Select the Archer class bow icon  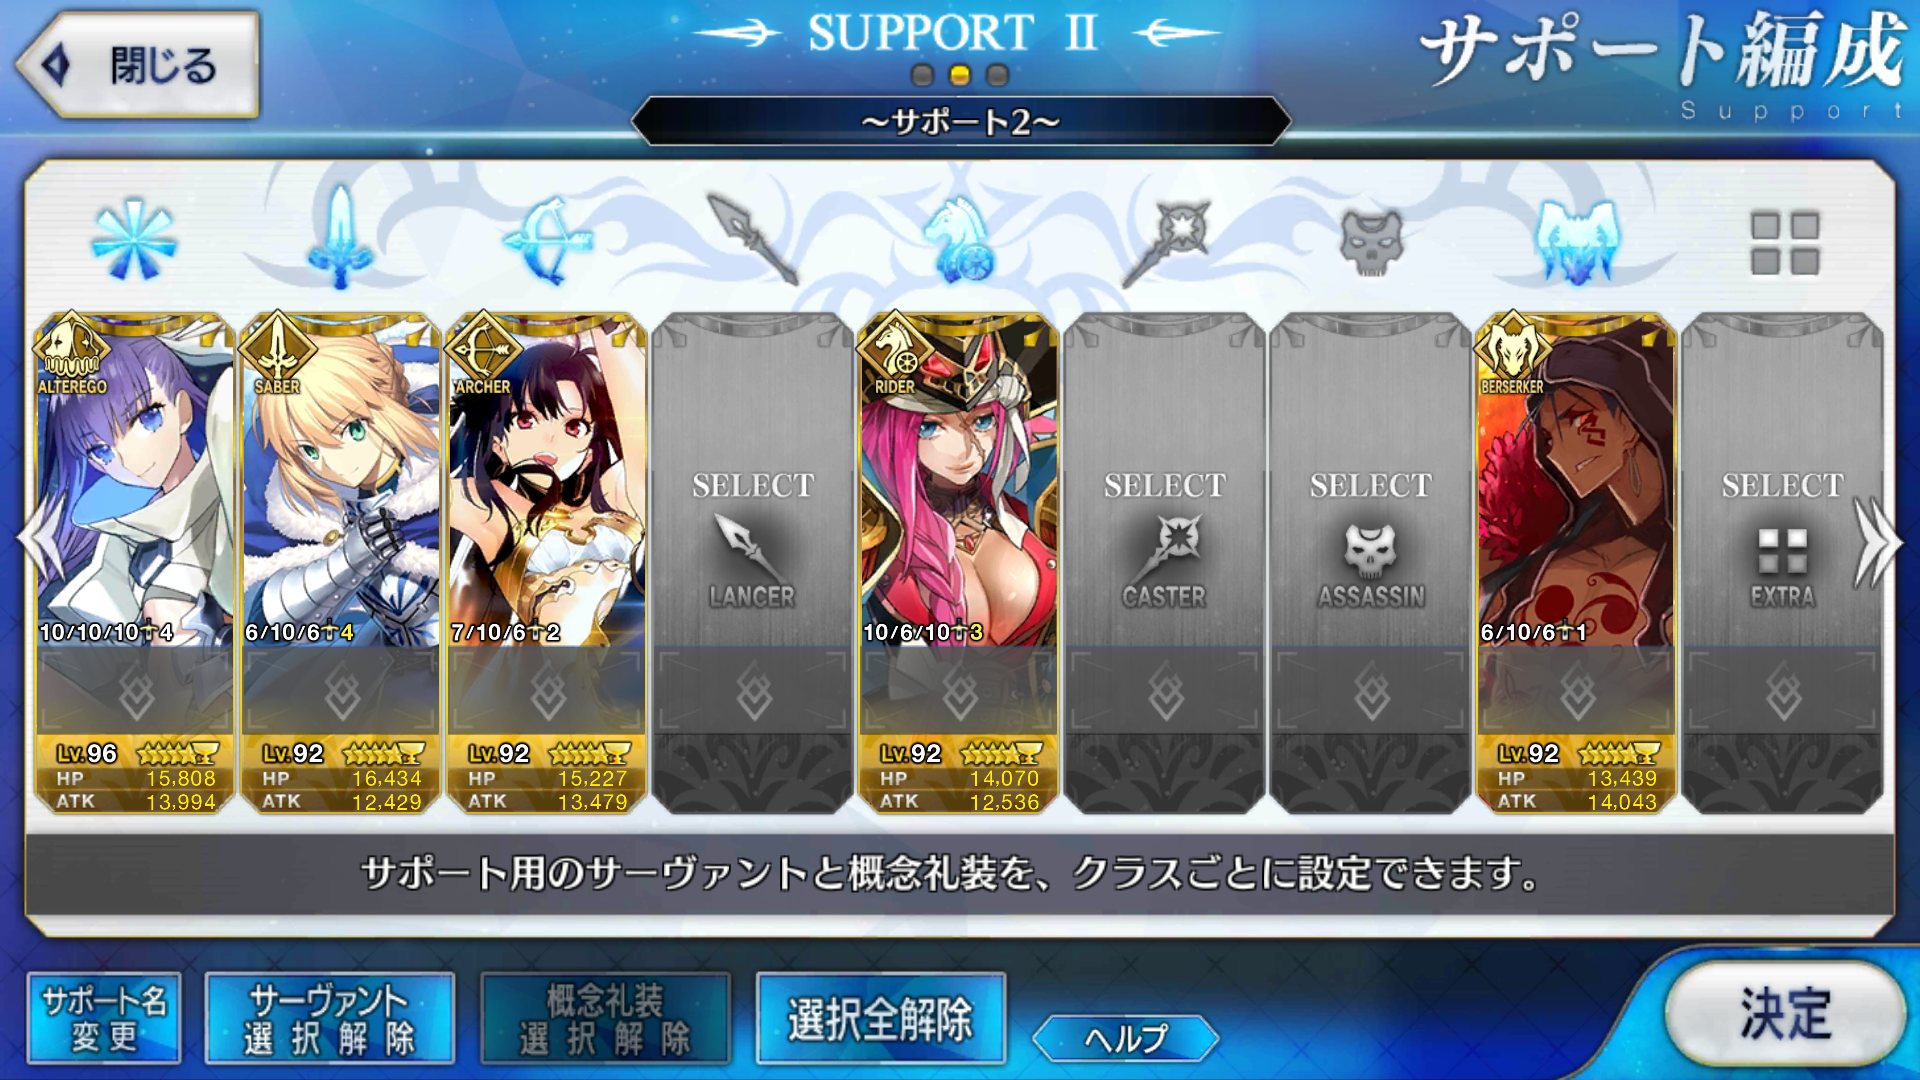point(546,240)
